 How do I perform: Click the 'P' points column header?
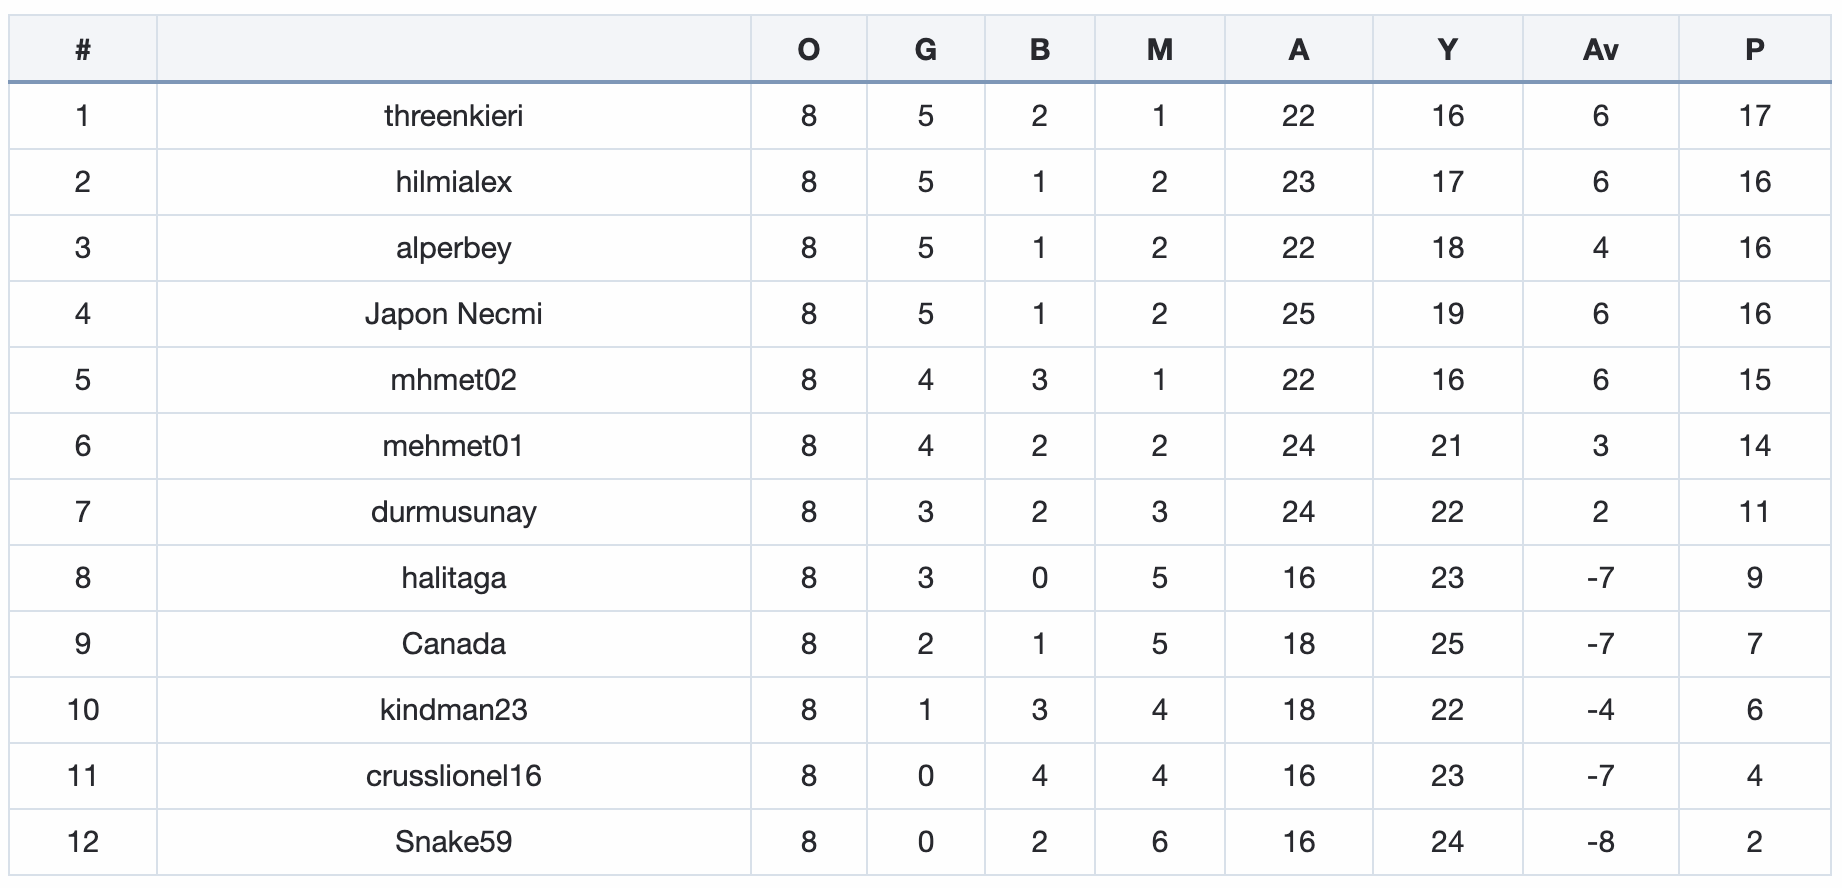(1754, 49)
